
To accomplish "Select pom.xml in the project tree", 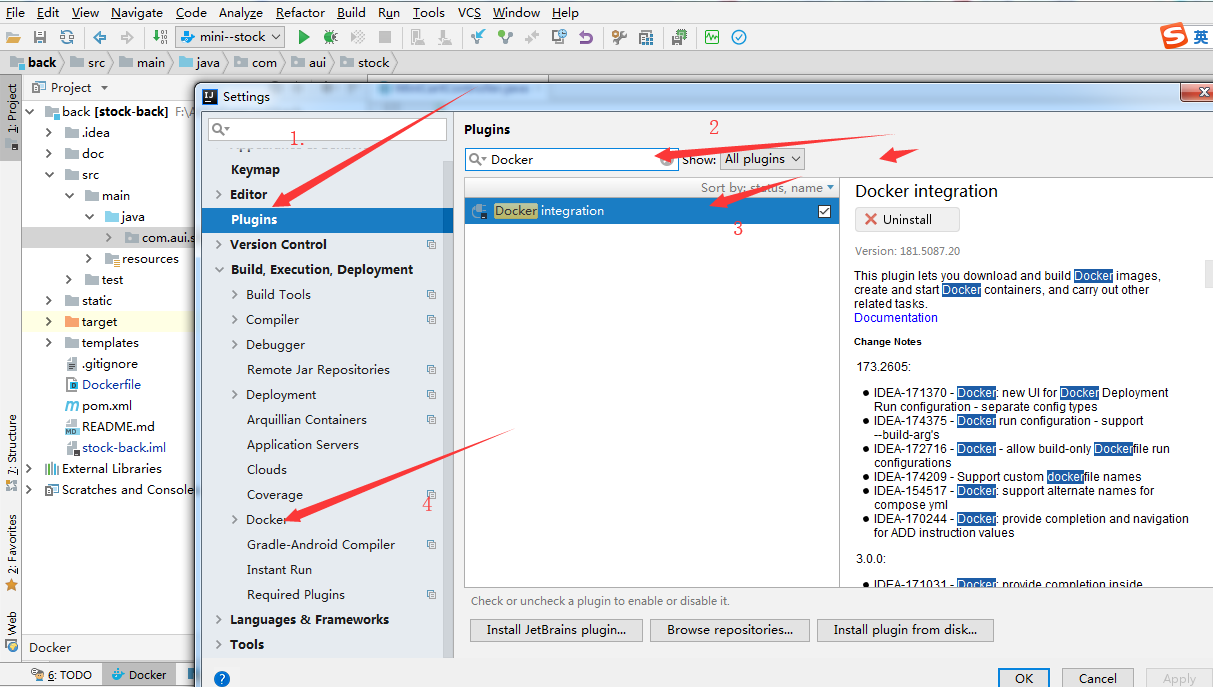I will click(107, 406).
